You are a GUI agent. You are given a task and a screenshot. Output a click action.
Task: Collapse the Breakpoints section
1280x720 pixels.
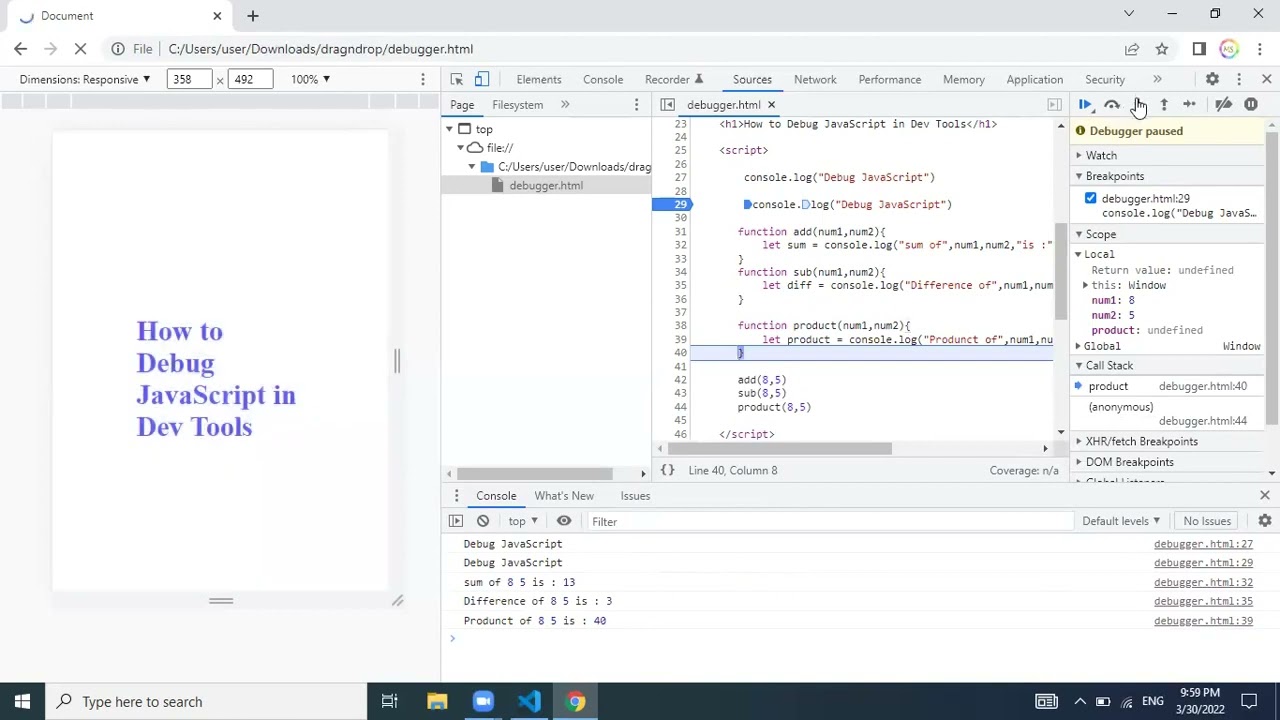pos(1114,176)
